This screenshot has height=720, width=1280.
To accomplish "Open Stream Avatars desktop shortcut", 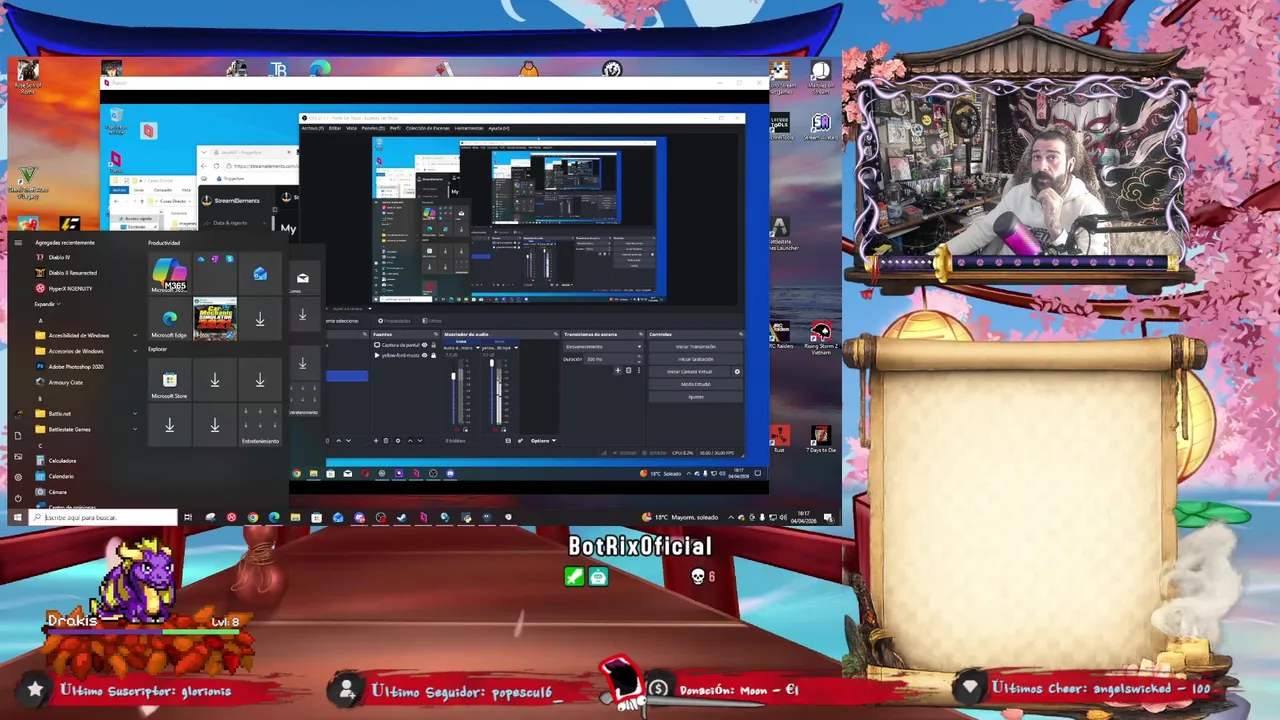I will pos(821,128).
